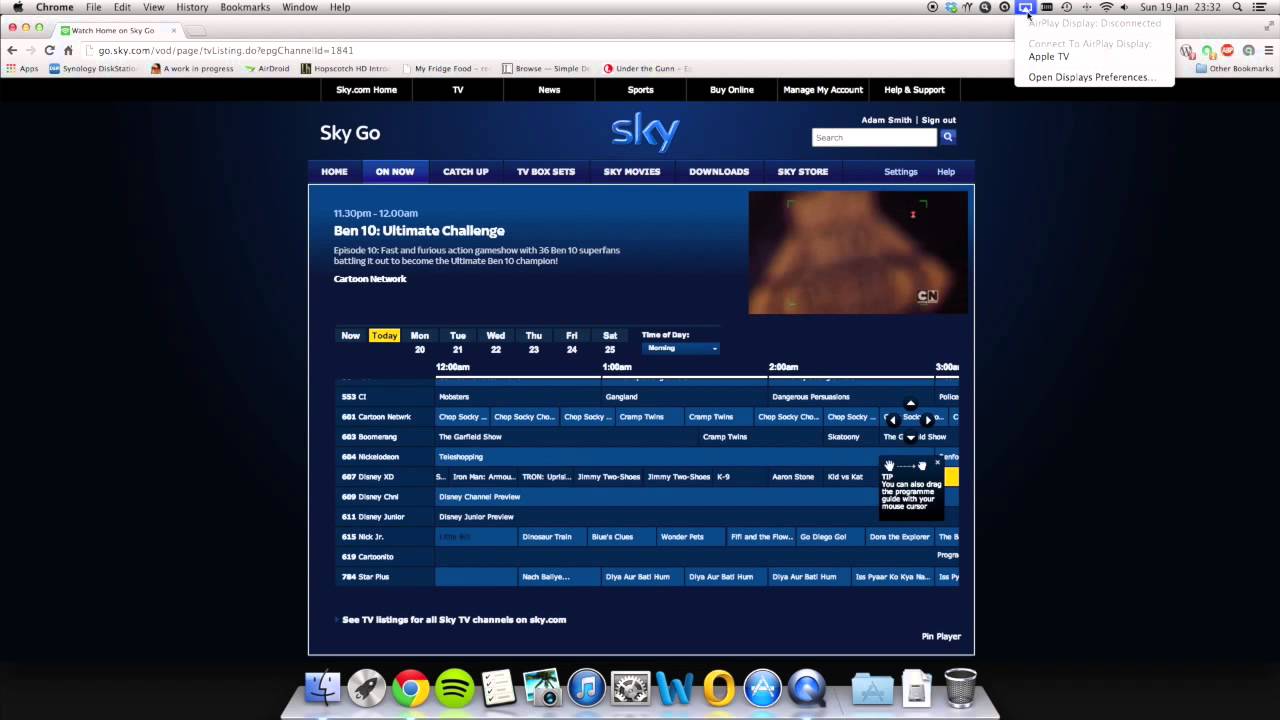1280x720 pixels.
Task: Click the Chrome home icon
Action: pyautogui.click(x=68, y=50)
